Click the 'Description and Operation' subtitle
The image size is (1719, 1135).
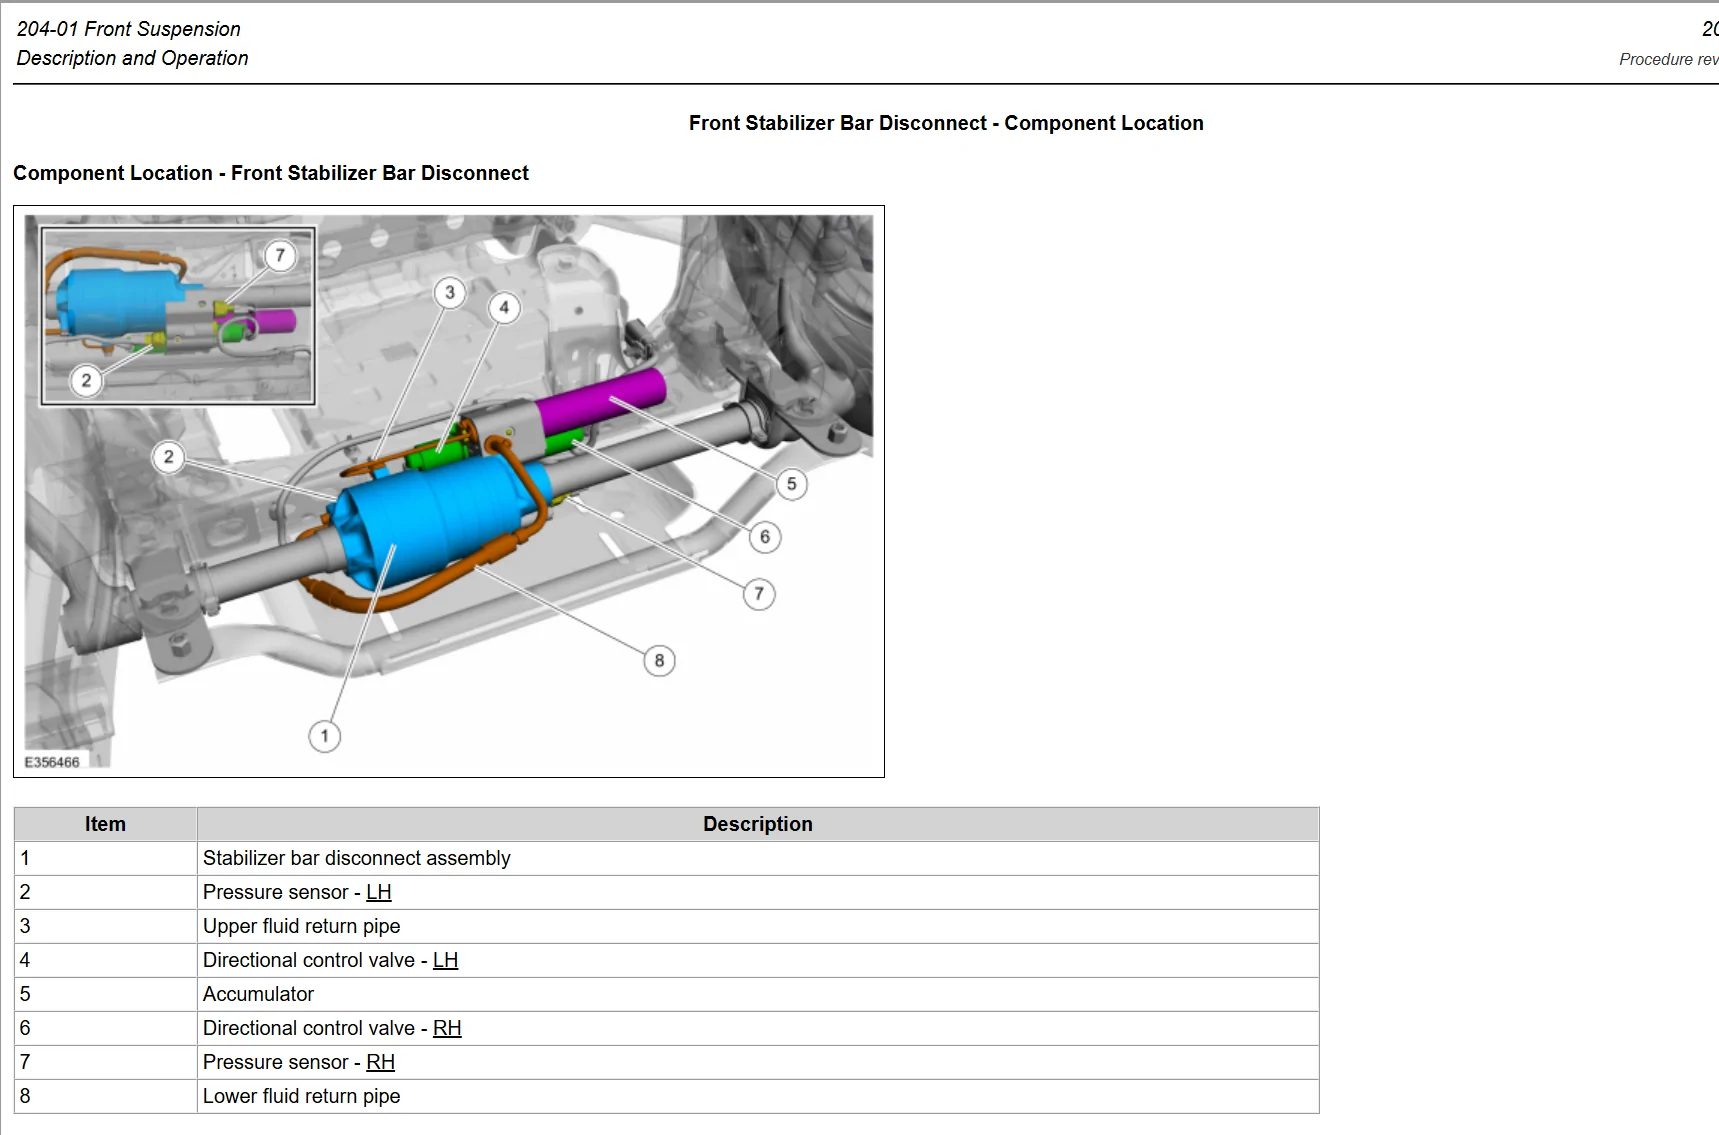click(x=132, y=58)
